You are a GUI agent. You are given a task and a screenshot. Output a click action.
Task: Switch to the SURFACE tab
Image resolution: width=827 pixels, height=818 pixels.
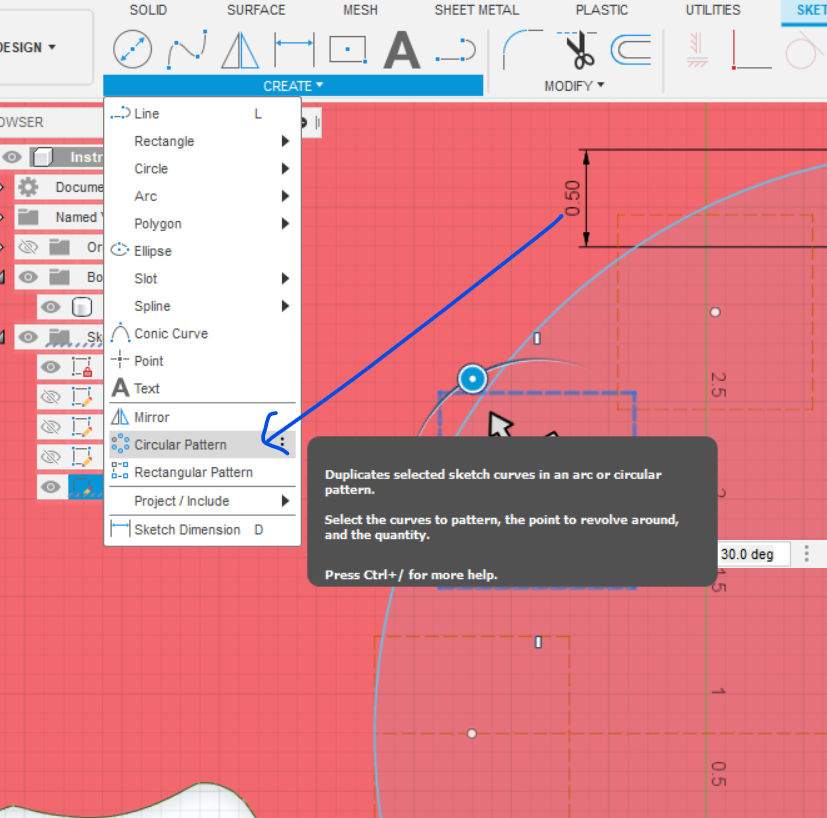pos(256,10)
